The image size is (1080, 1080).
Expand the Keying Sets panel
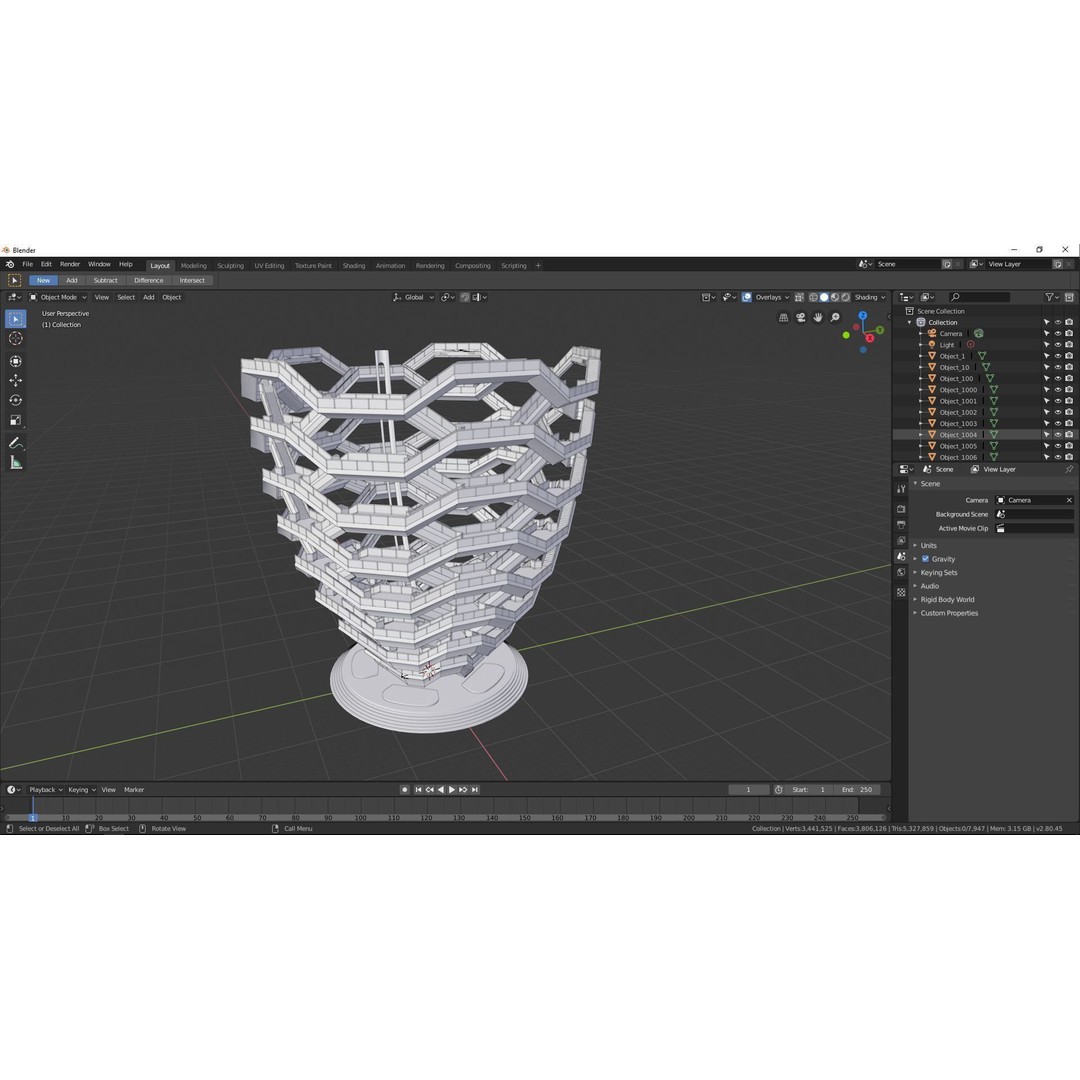coord(939,572)
